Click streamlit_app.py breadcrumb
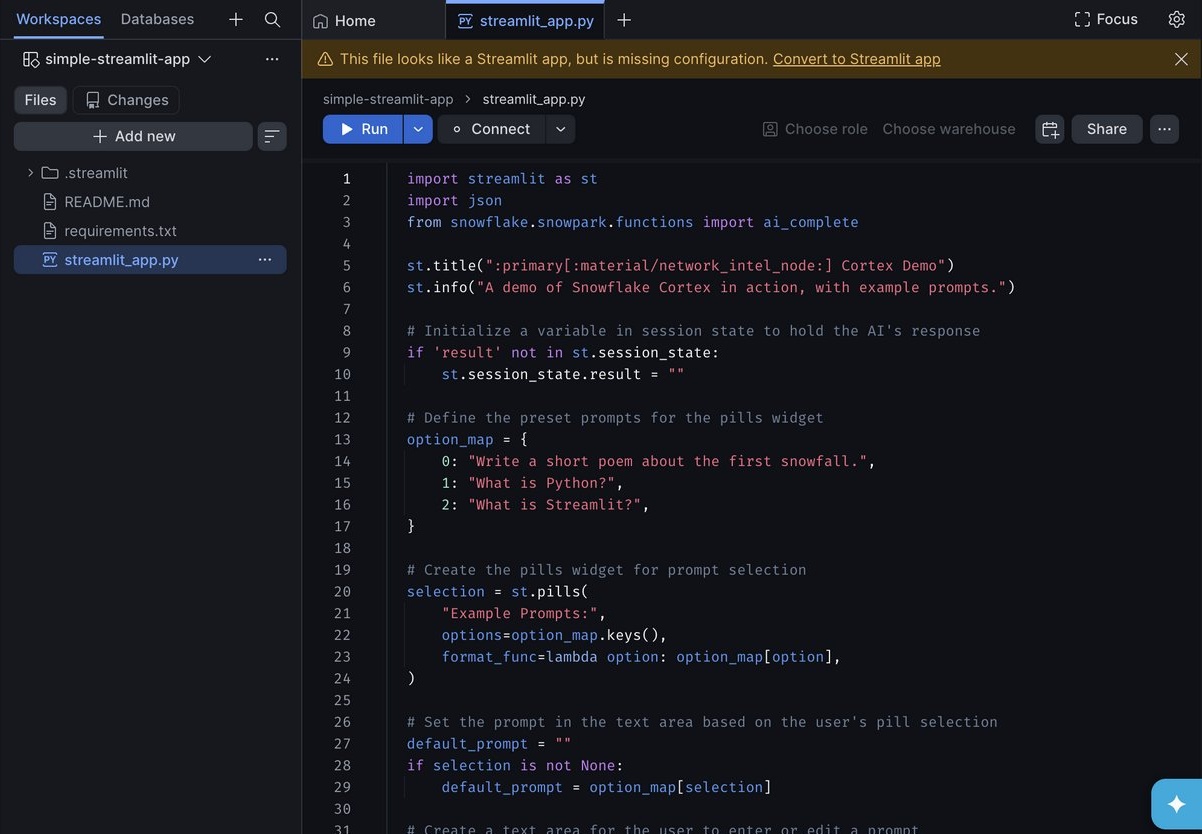The height and width of the screenshot is (834, 1202). coord(534,99)
